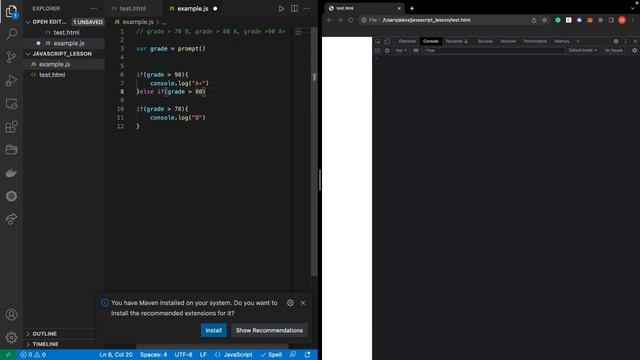Open the Search view in activity bar
The image size is (640, 360).
pos(11,34)
